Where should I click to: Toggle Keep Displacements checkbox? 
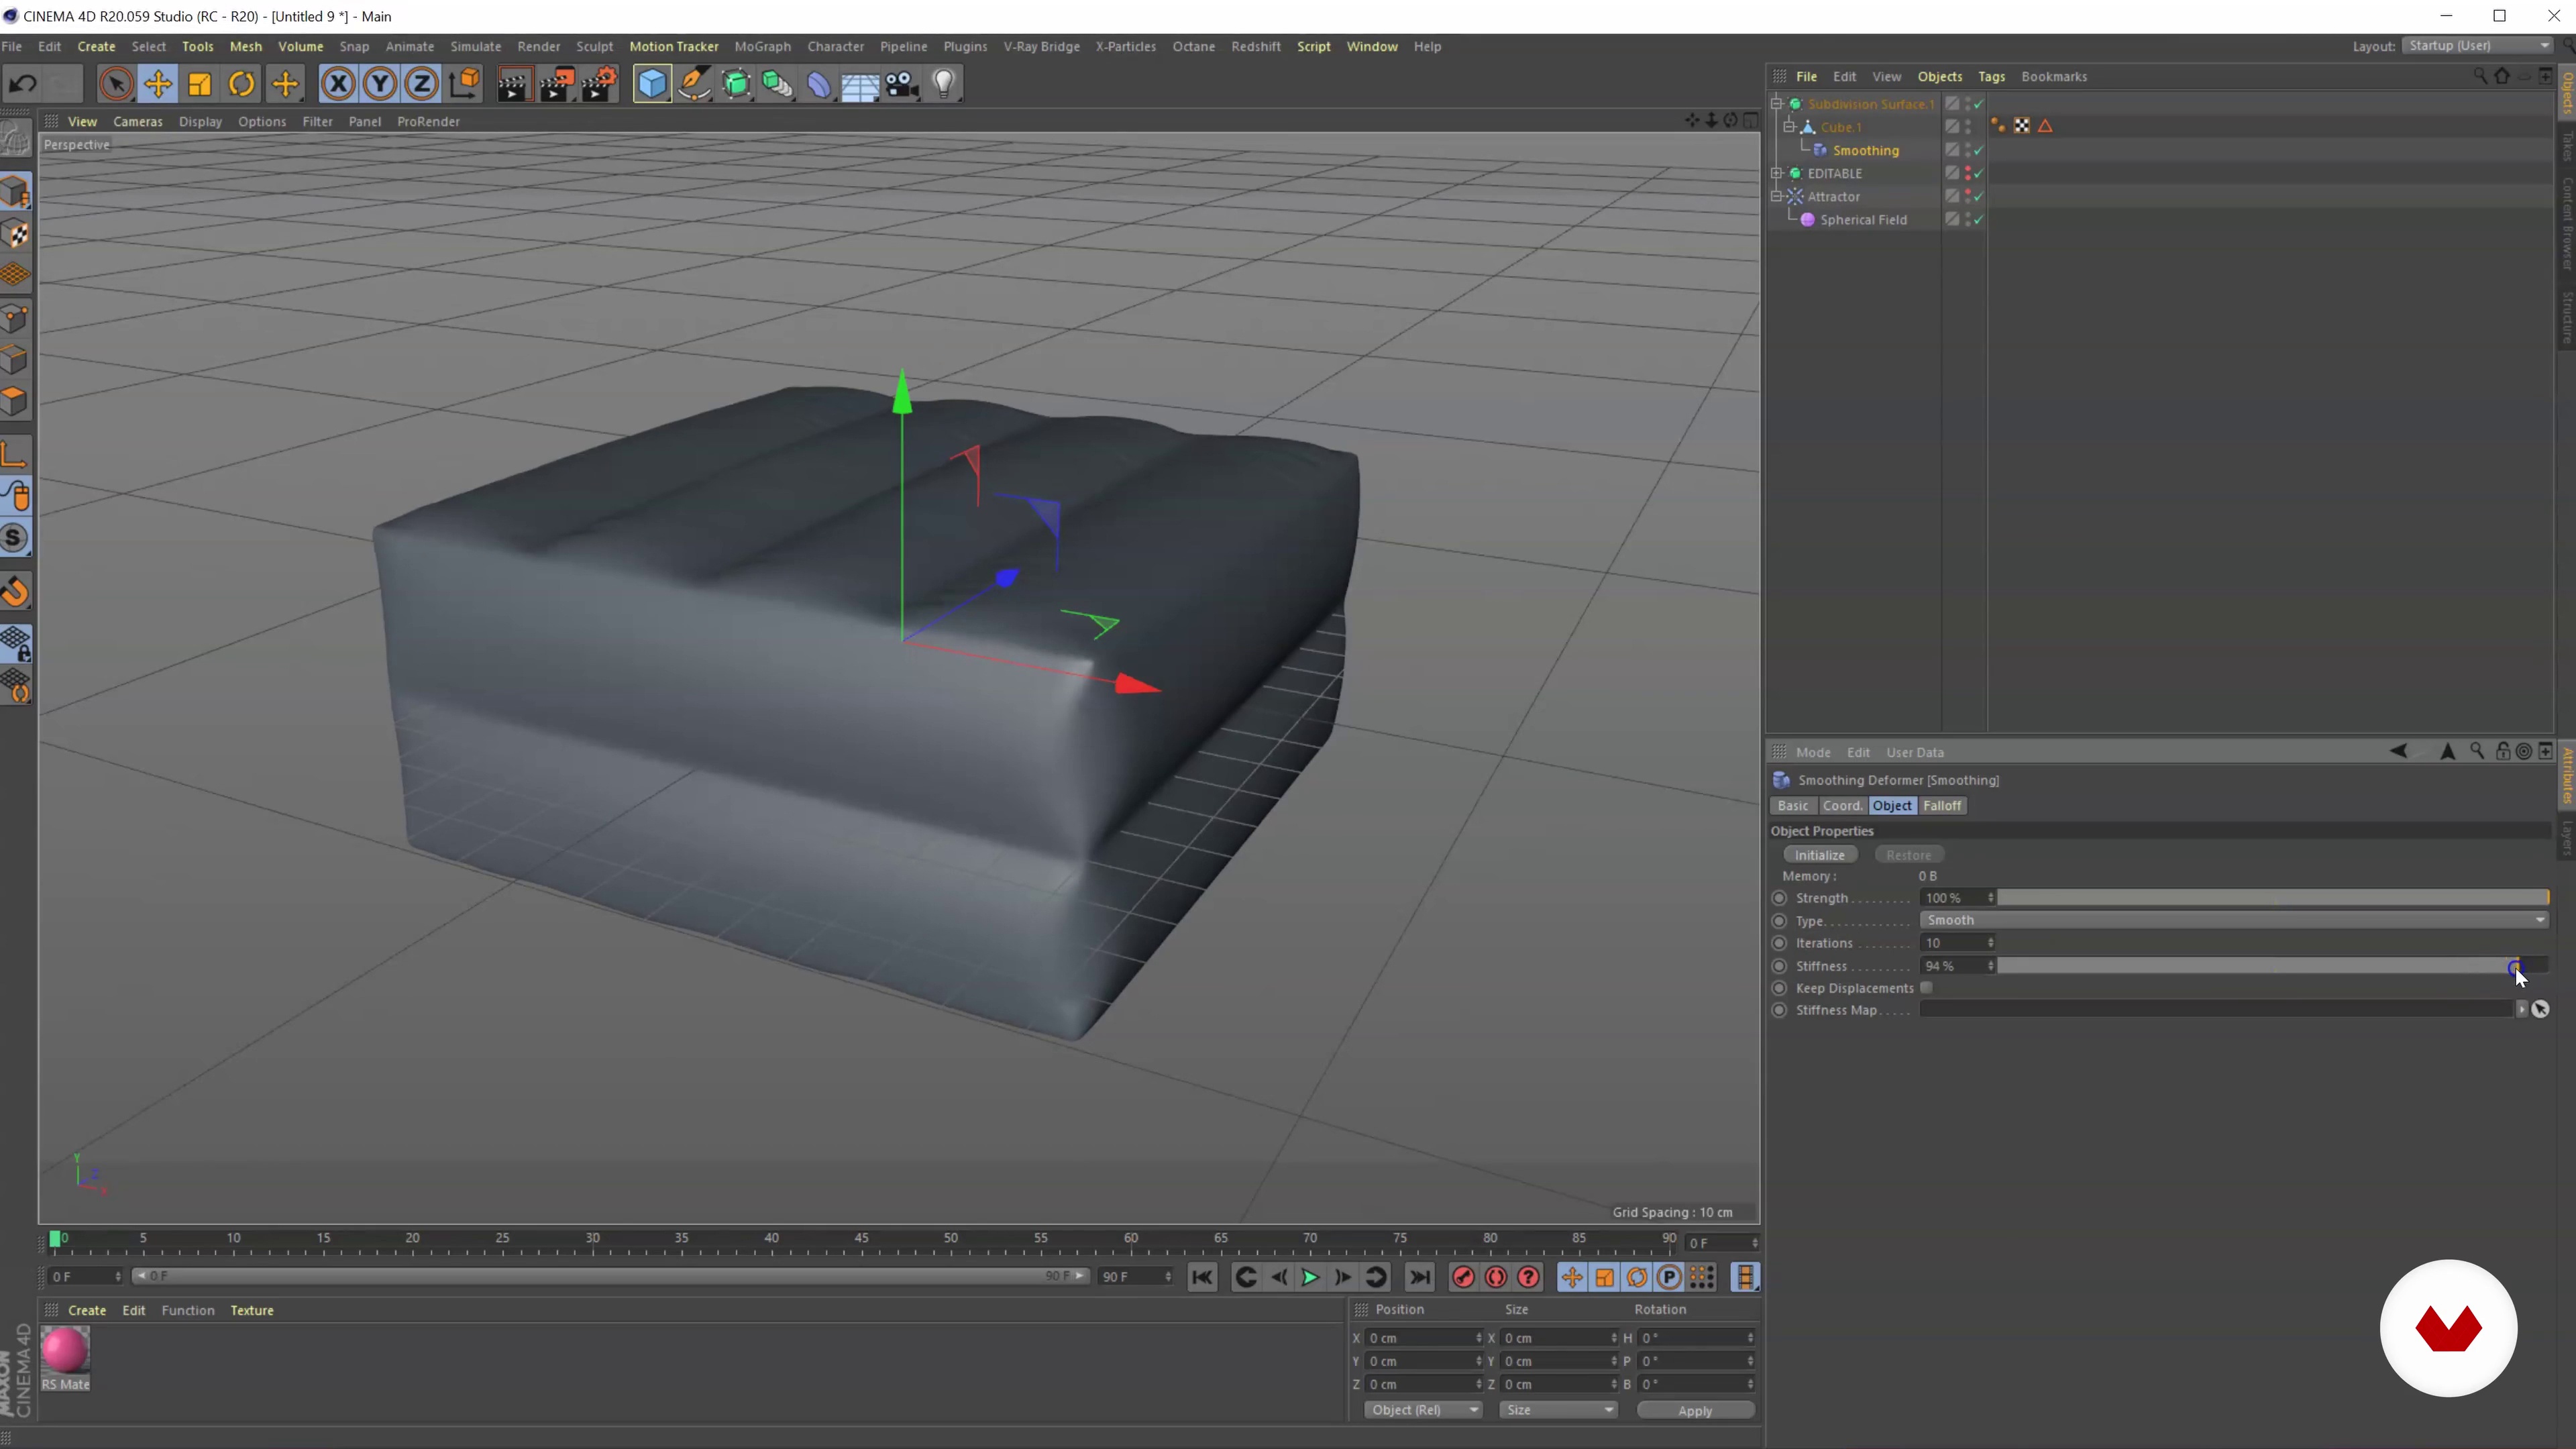[x=1926, y=988]
